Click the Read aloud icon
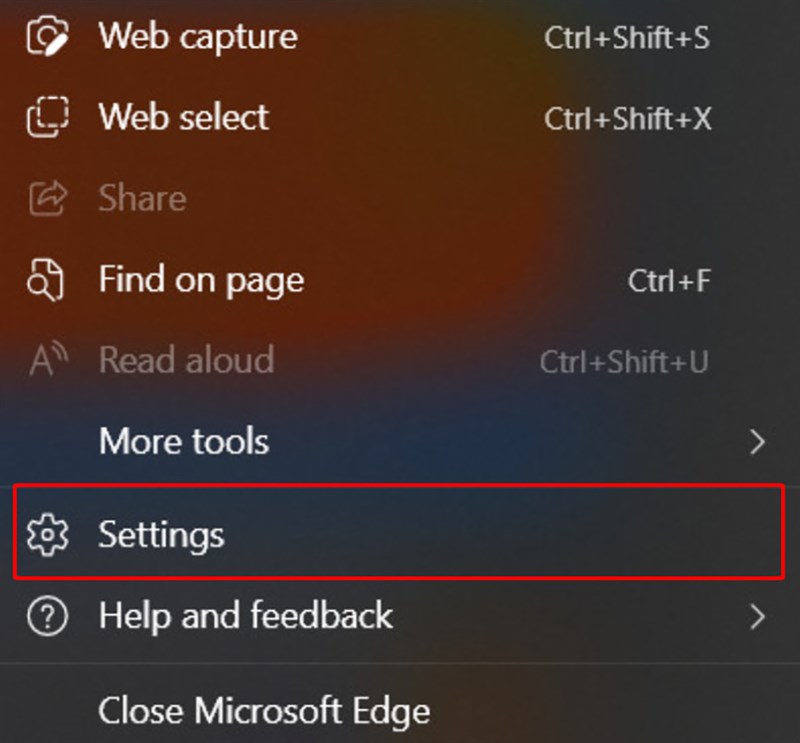Viewport: 800px width, 743px height. tap(44, 359)
